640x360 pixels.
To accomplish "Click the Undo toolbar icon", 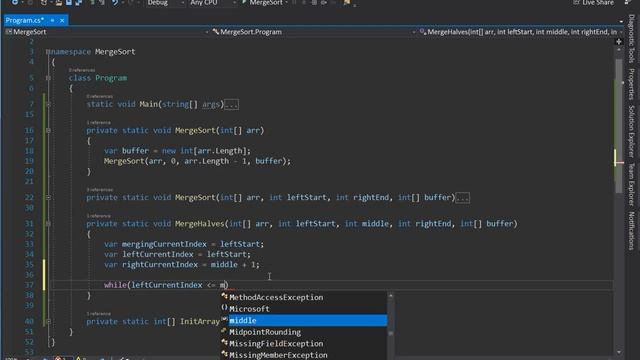I will point(115,2).
